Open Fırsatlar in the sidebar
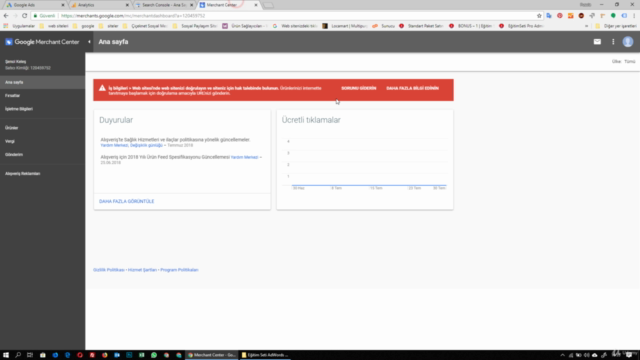The image size is (640, 360). pos(42,96)
